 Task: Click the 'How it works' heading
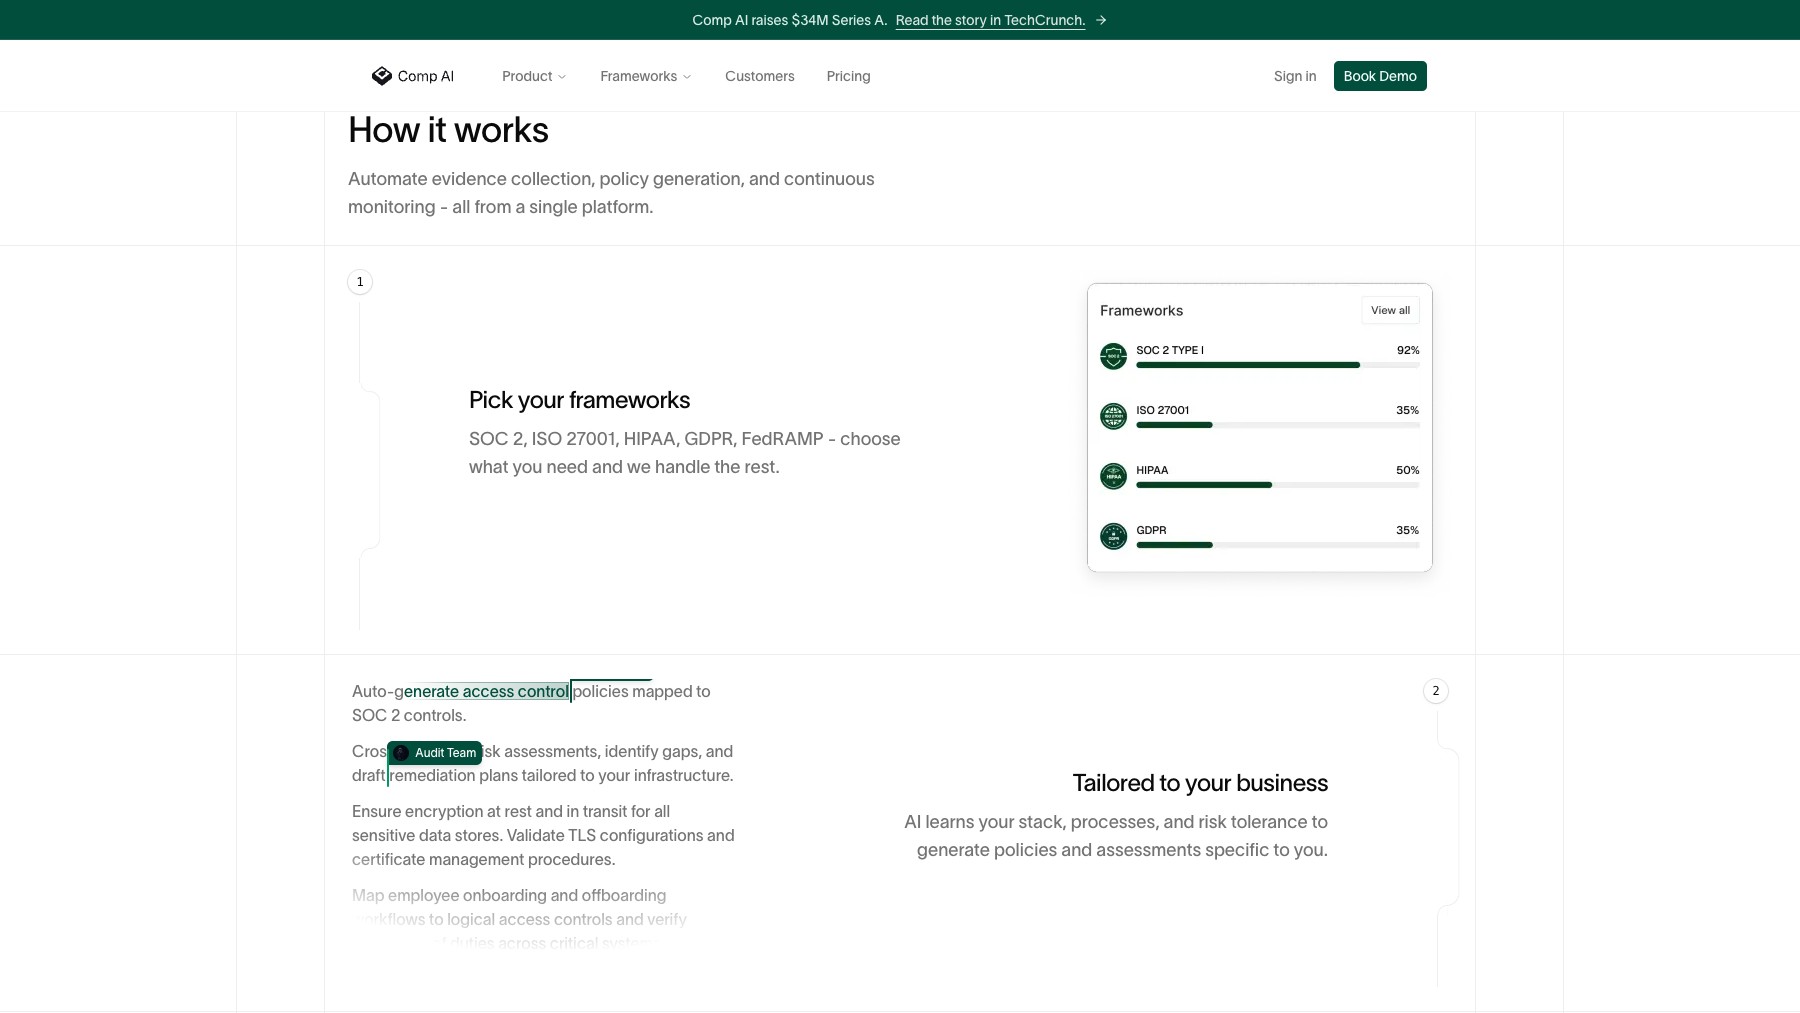click(448, 130)
